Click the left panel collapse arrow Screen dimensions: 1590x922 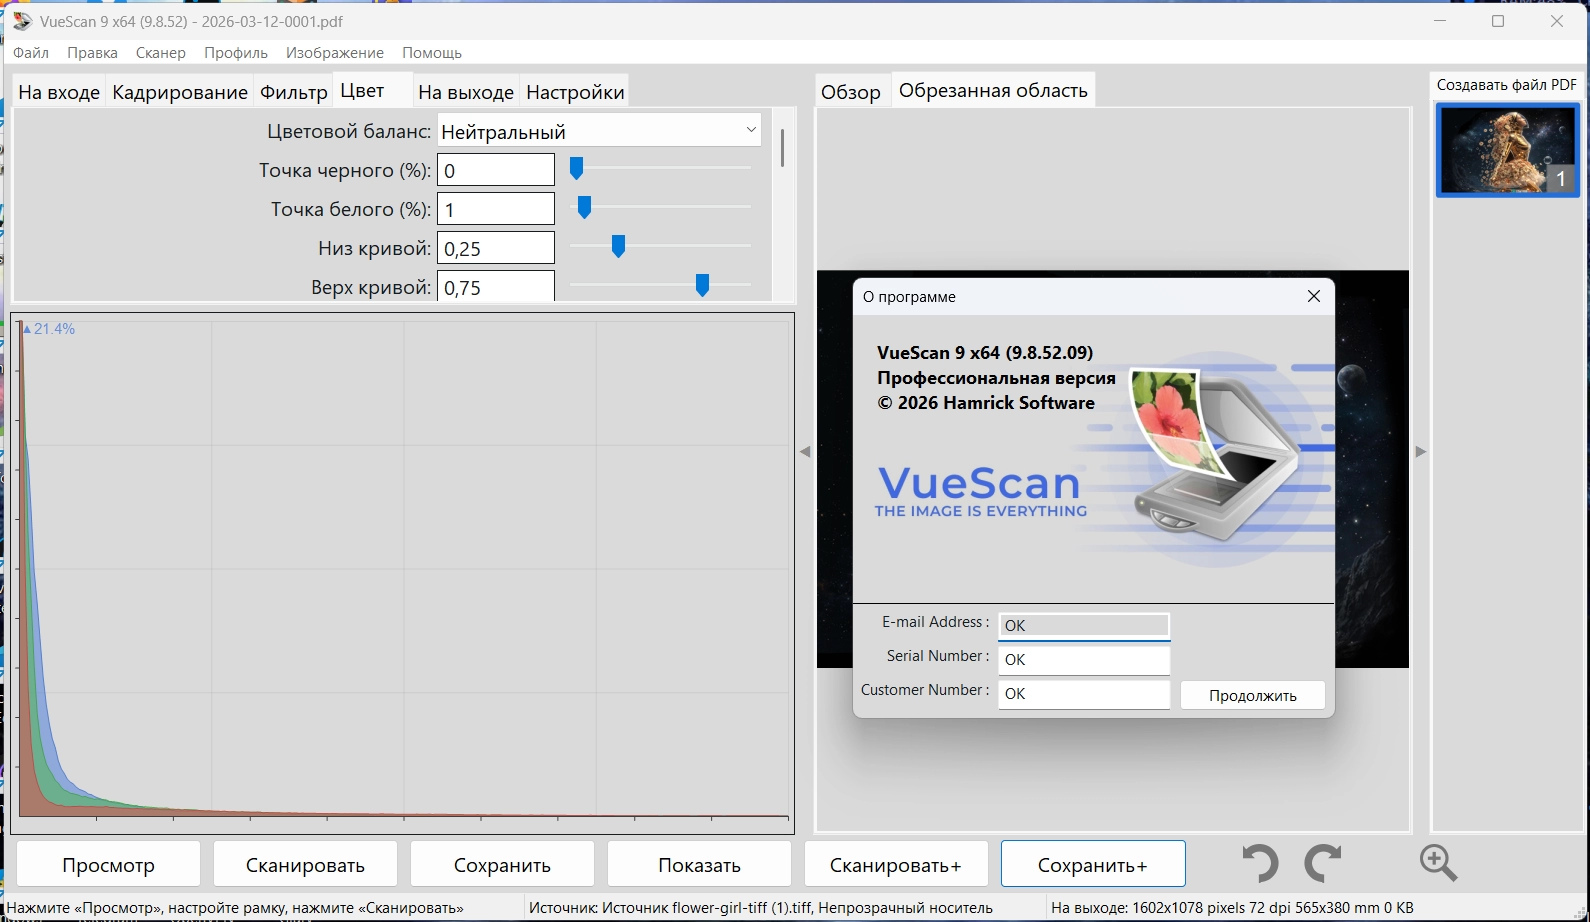point(805,452)
